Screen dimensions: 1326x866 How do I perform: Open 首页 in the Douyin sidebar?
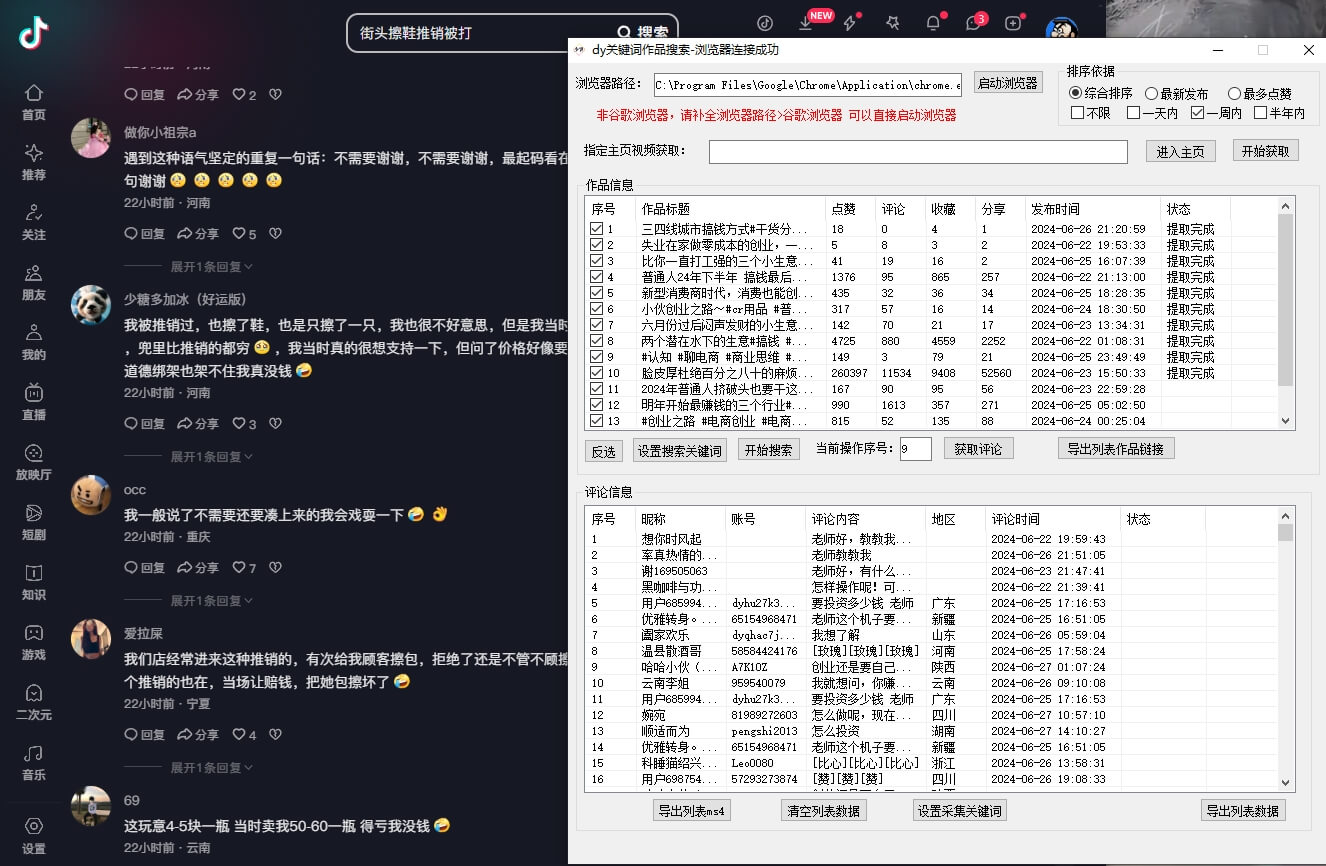(33, 102)
